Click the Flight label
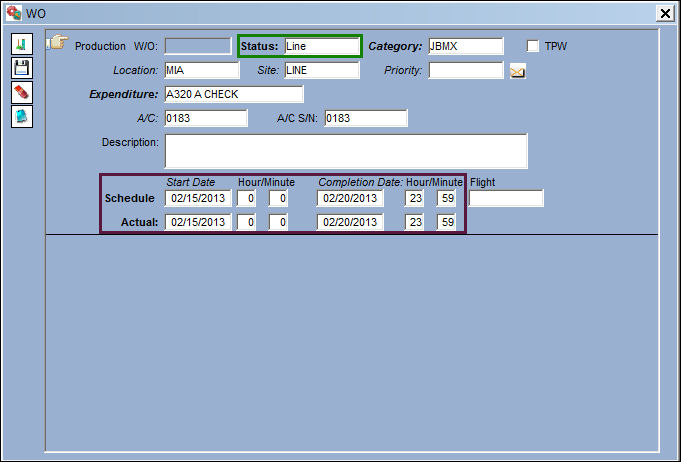The height and width of the screenshot is (462, 681). 483,182
